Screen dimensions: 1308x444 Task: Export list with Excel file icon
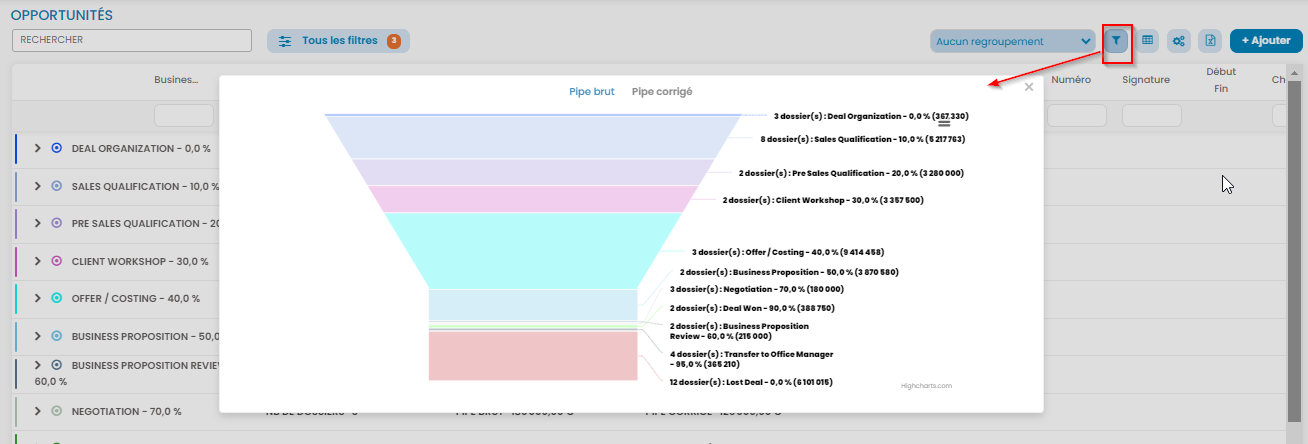tap(1210, 41)
